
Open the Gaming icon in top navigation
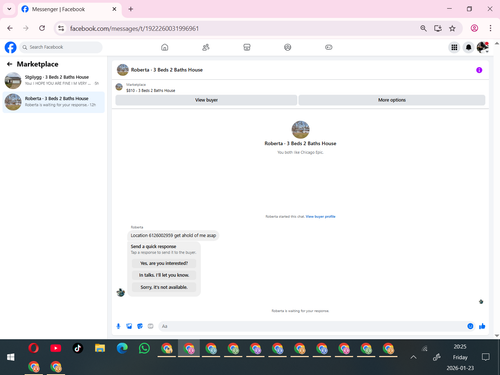329,47
